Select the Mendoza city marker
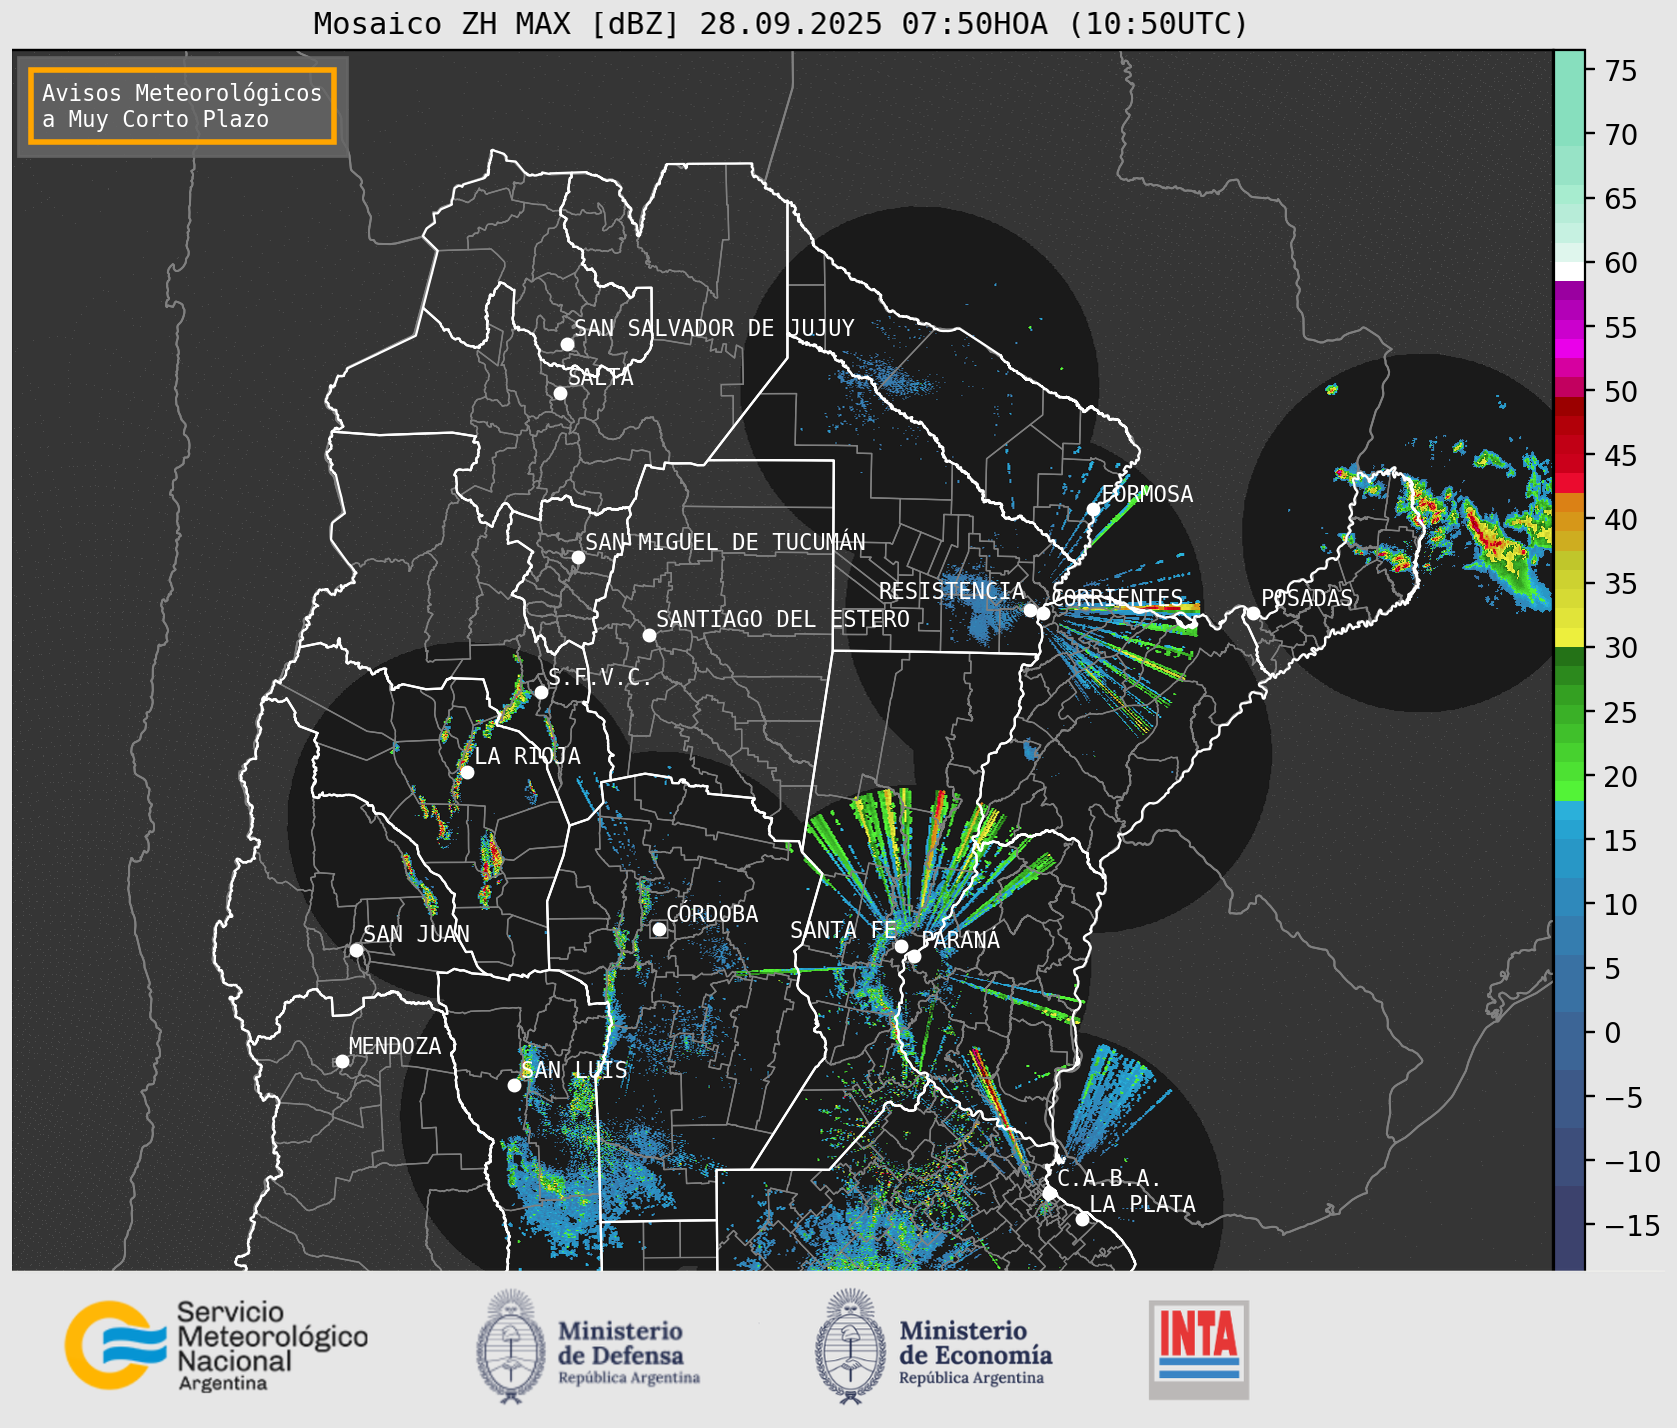Viewport: 1677px width, 1428px height. point(342,1061)
